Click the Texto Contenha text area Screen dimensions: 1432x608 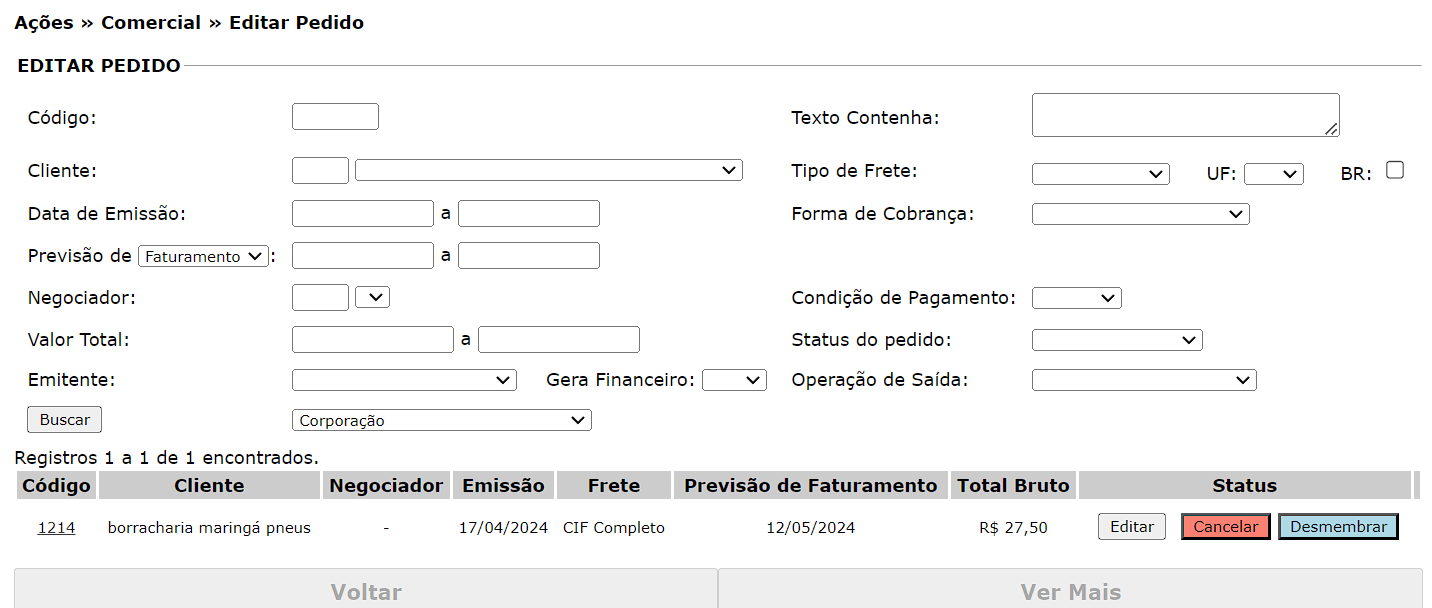1185,115
